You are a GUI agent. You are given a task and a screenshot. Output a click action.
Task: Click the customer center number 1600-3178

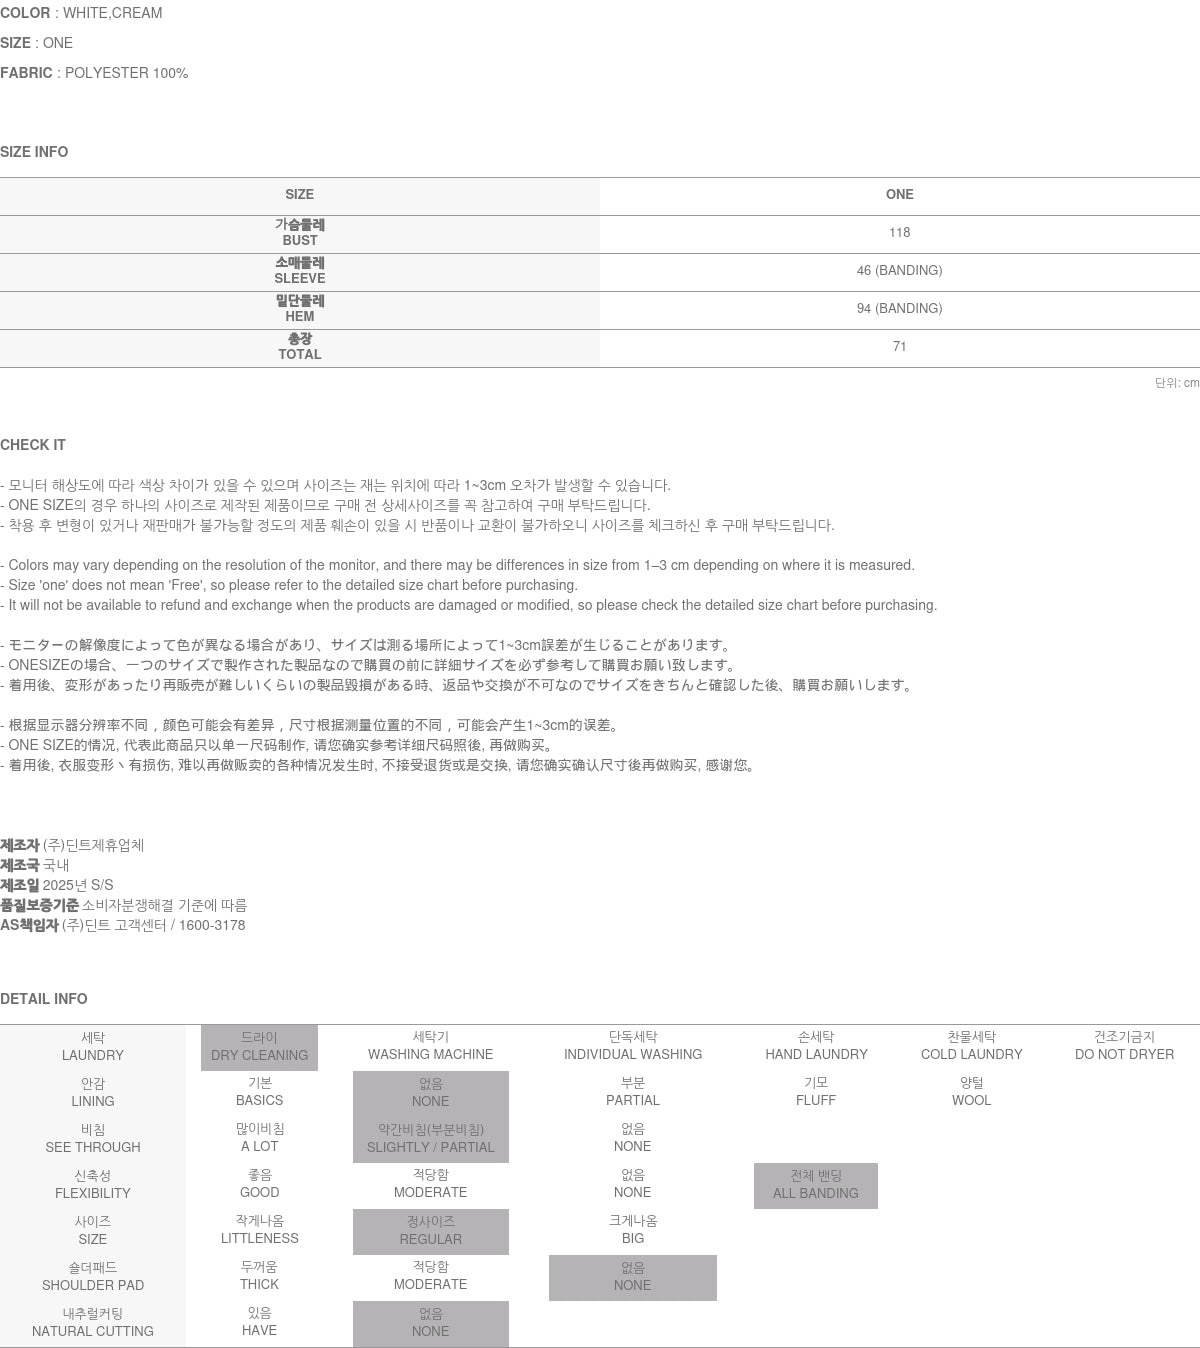[x=212, y=925]
